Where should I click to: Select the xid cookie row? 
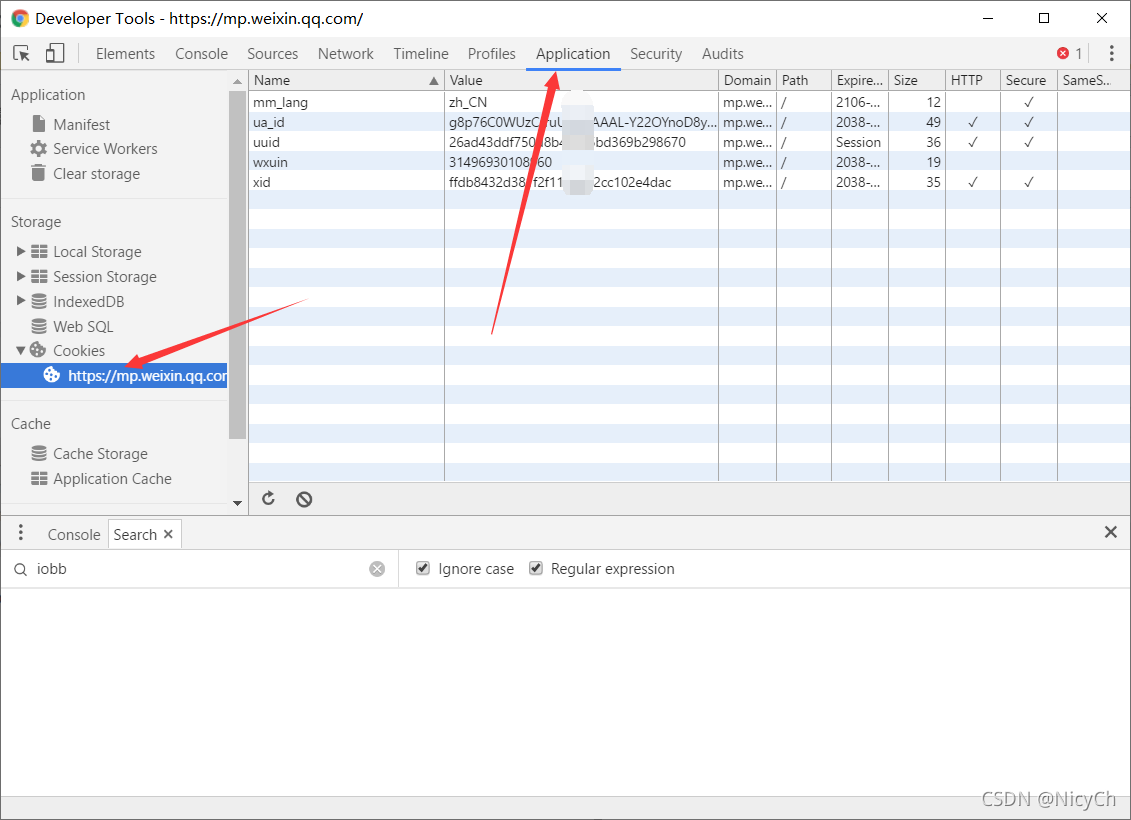coord(689,182)
